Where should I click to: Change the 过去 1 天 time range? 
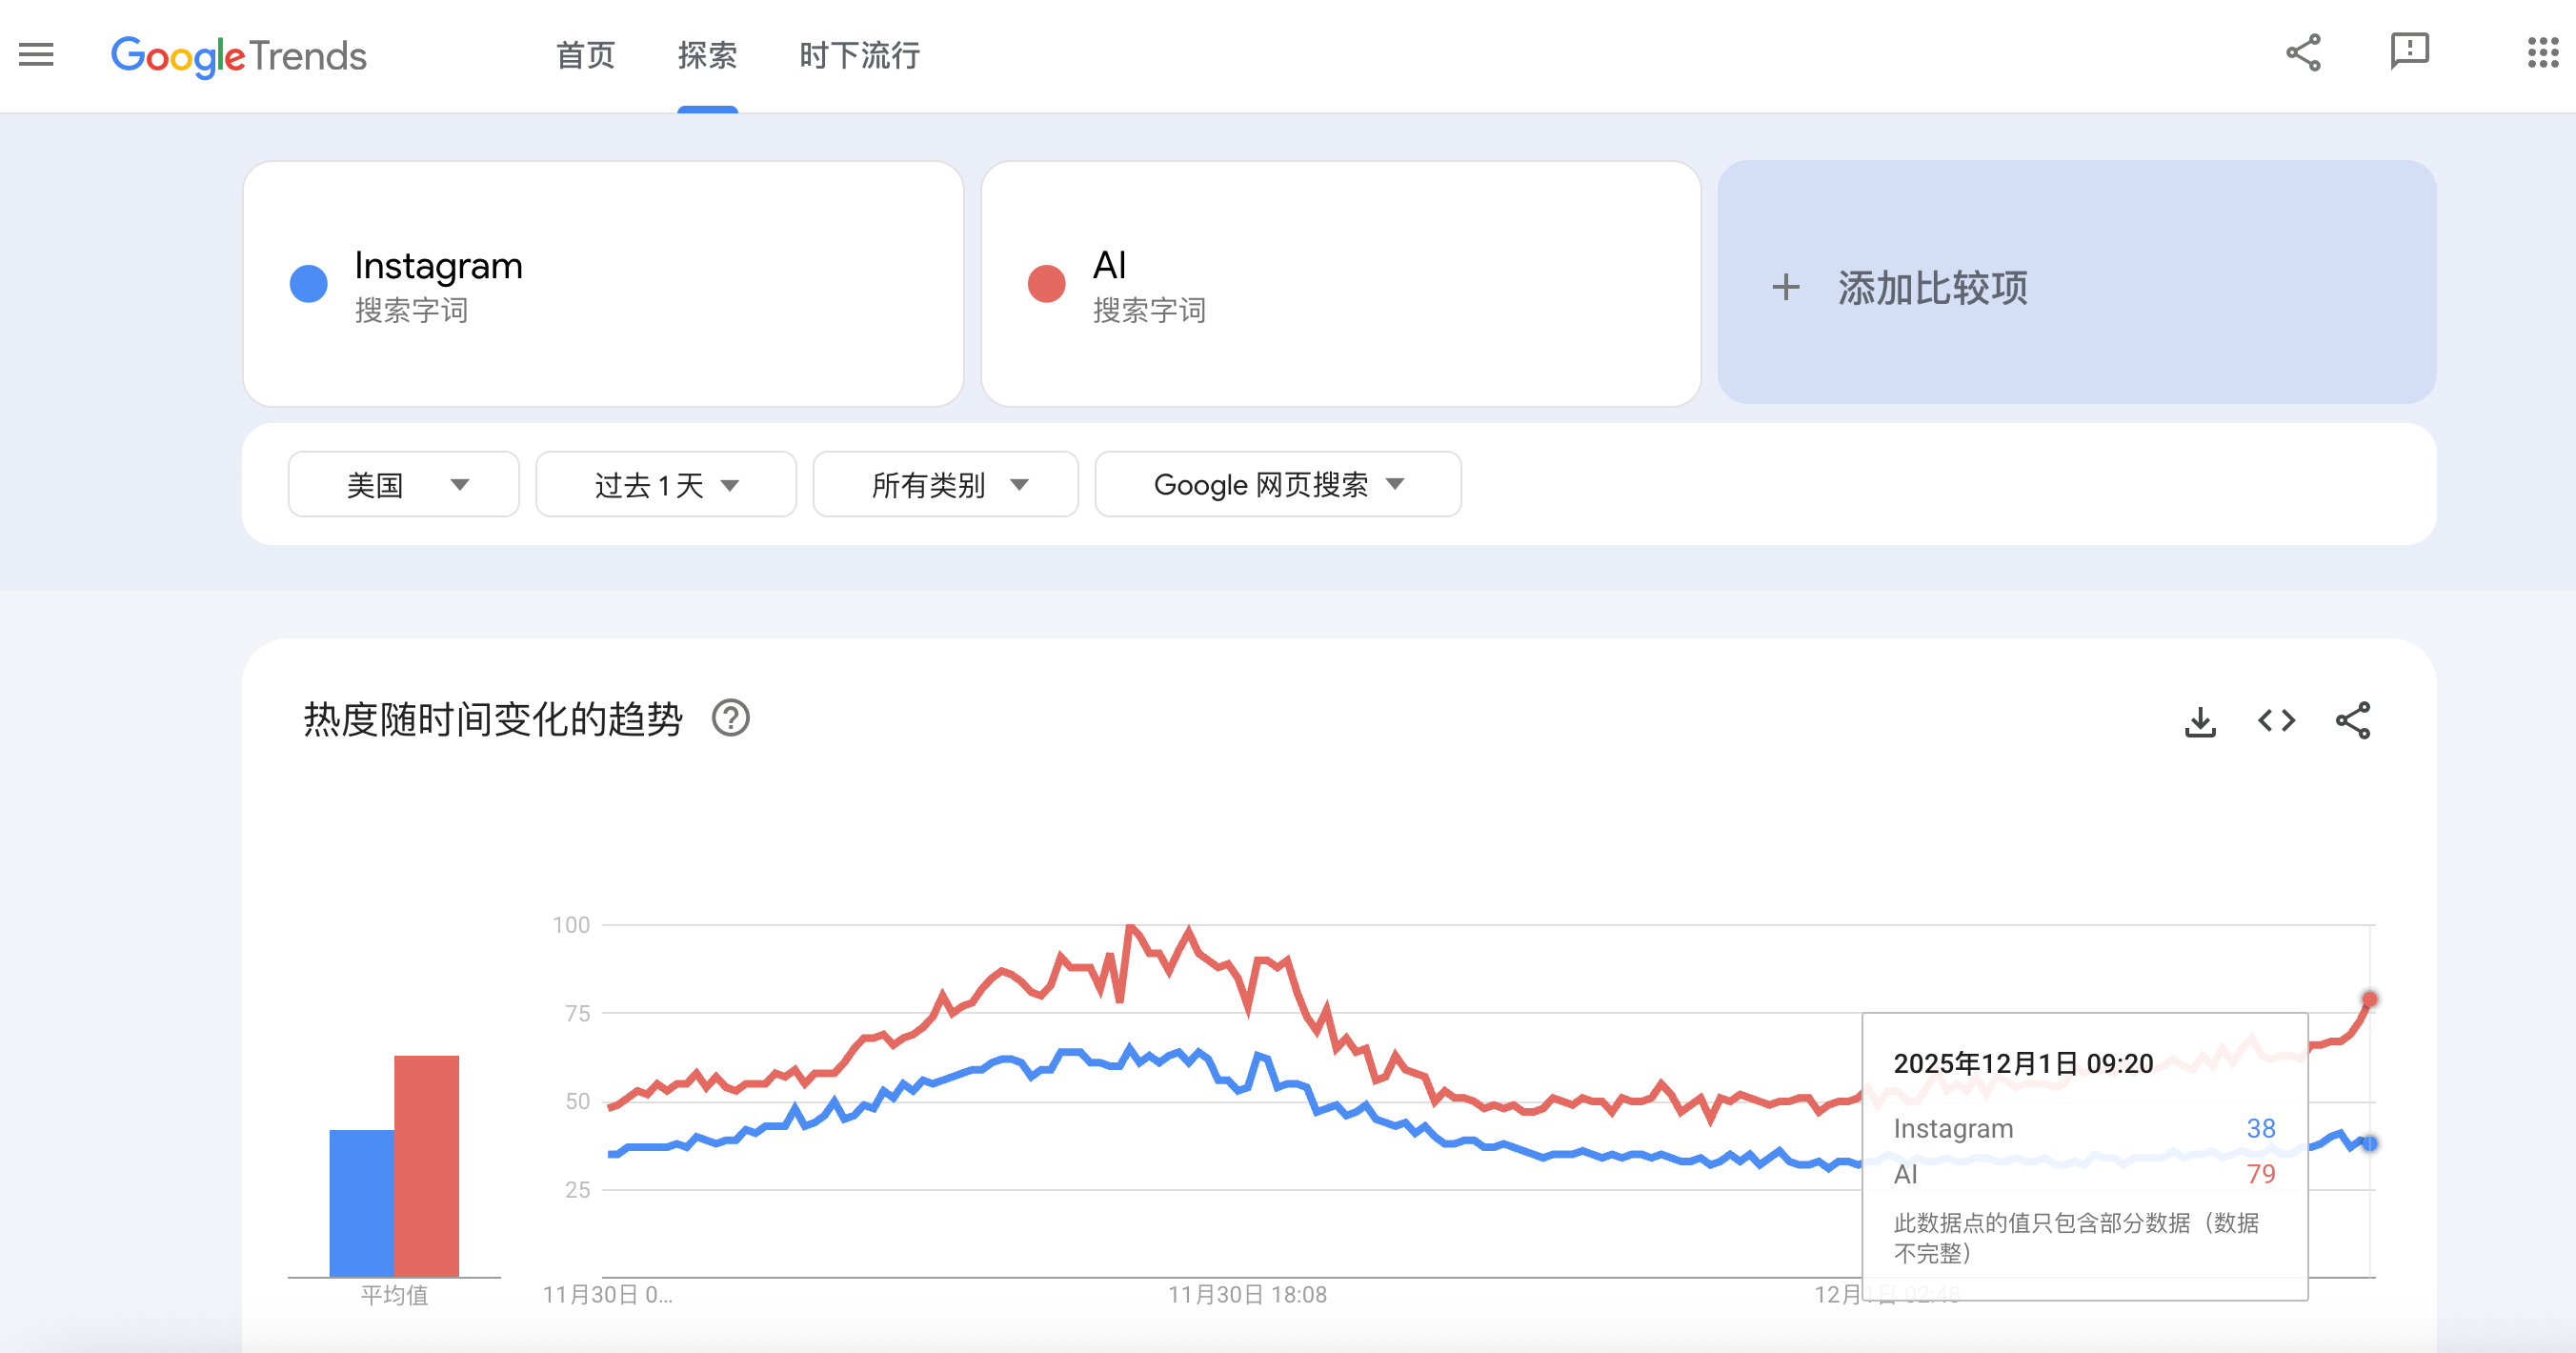(666, 485)
